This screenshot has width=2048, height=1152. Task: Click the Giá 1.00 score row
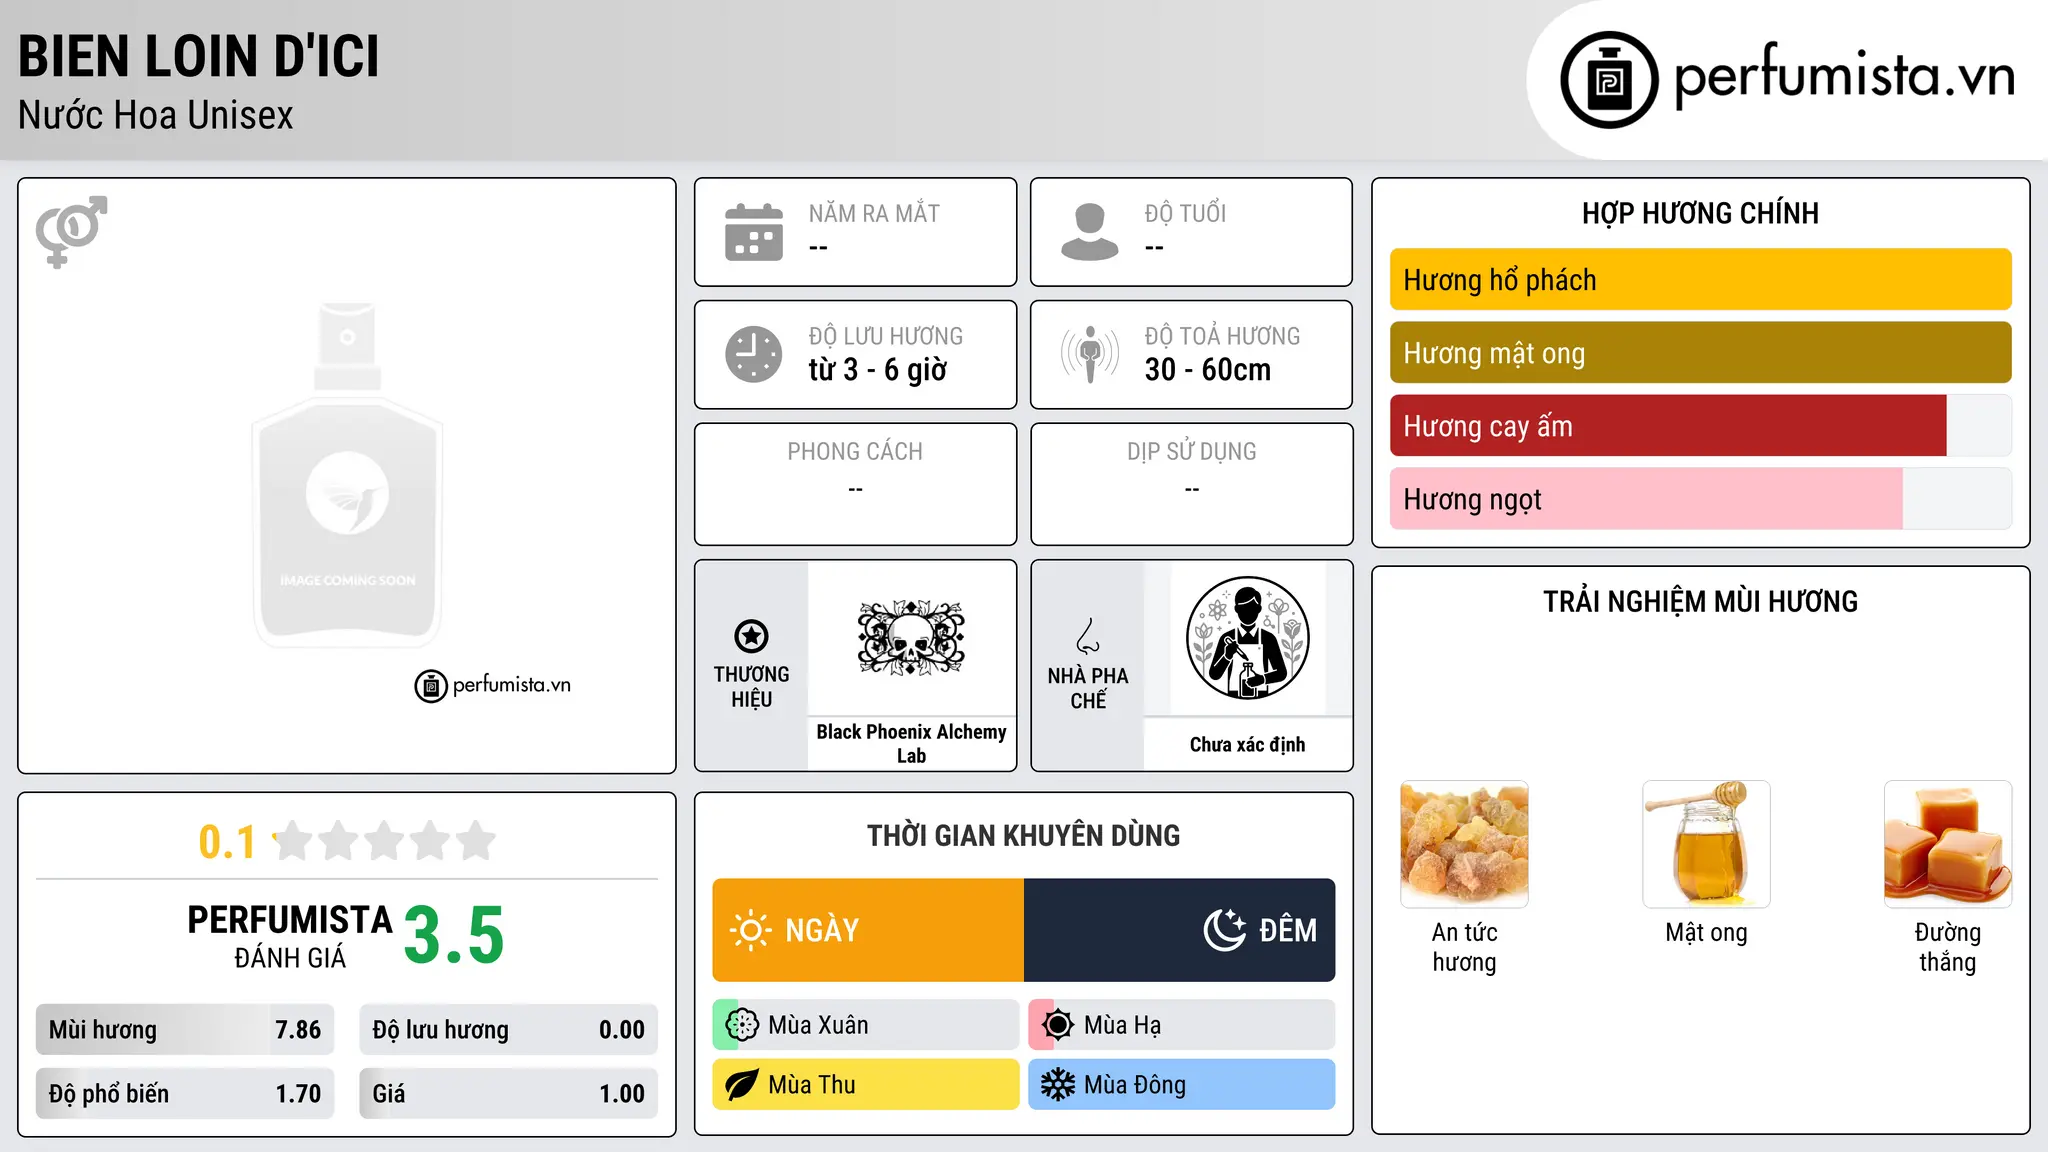[509, 1094]
